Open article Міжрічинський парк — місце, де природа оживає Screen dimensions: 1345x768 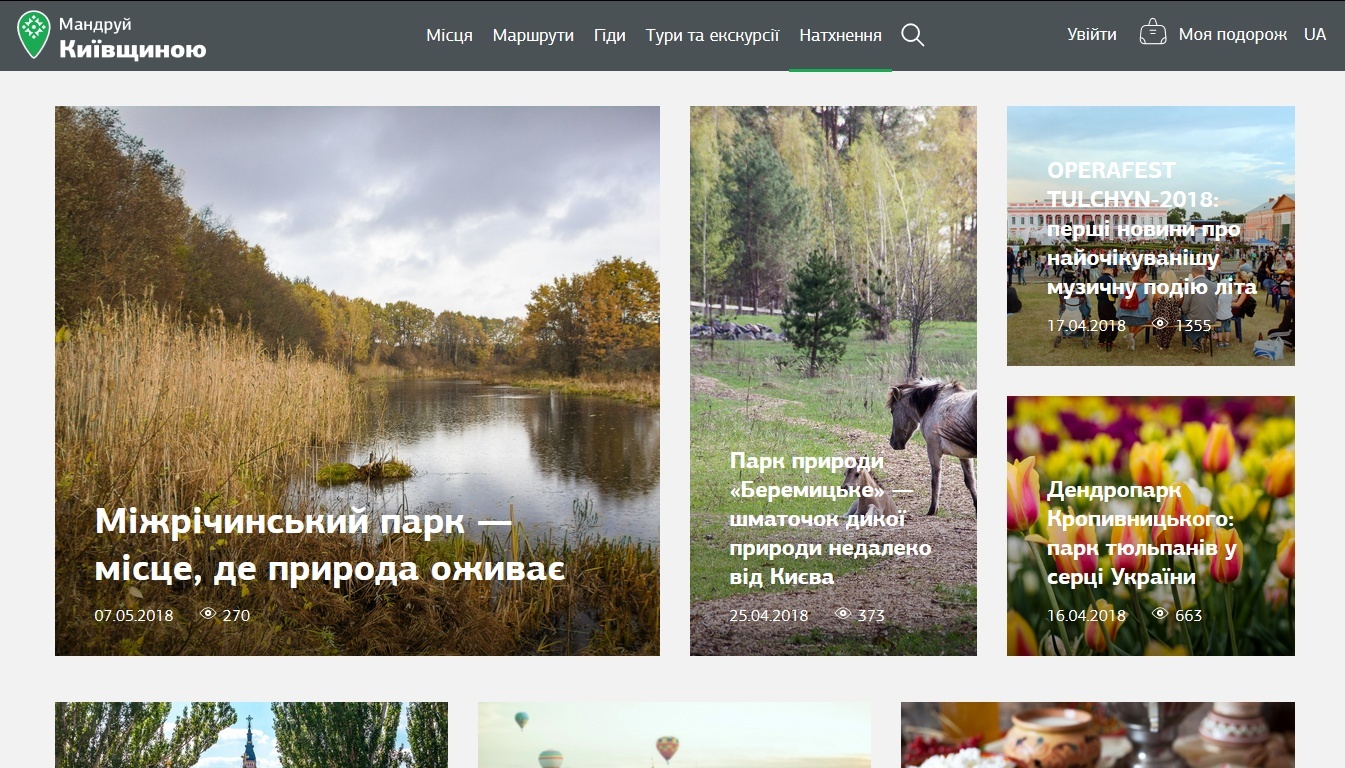click(x=330, y=545)
